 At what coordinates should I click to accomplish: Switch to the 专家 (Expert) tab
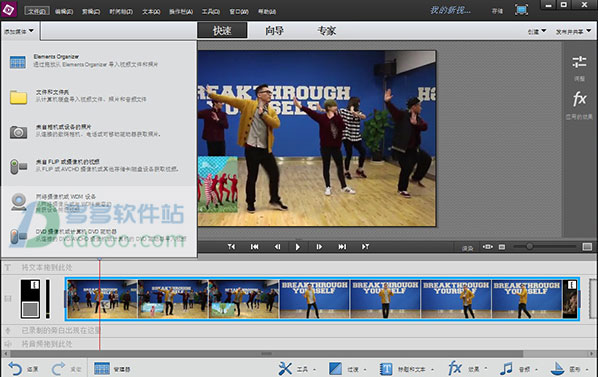pyautogui.click(x=326, y=30)
